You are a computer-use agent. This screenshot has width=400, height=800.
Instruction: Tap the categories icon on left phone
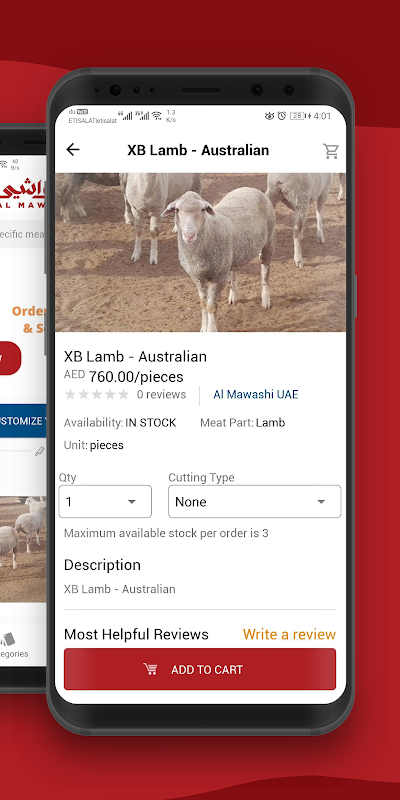pos(7,639)
